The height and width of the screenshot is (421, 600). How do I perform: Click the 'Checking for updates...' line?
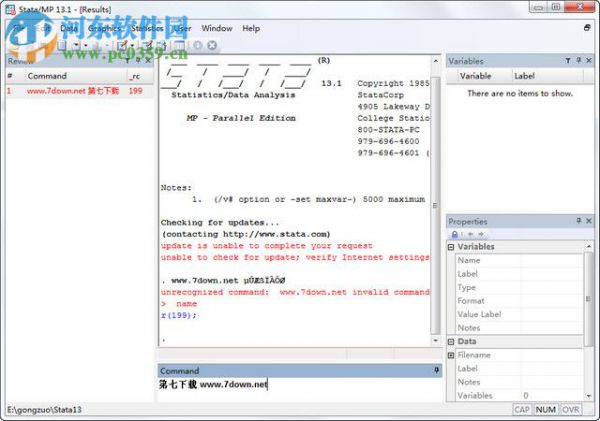220,222
